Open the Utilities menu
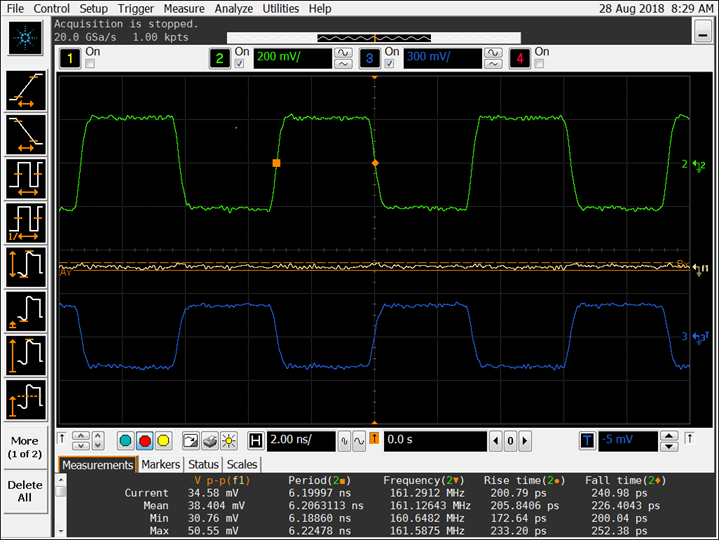 (281, 8)
